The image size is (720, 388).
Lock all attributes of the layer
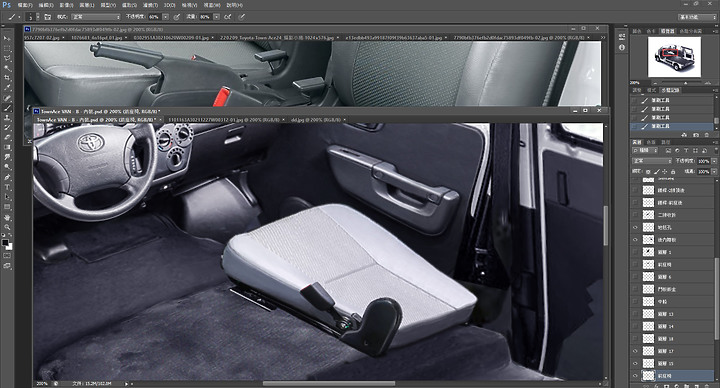coord(673,172)
